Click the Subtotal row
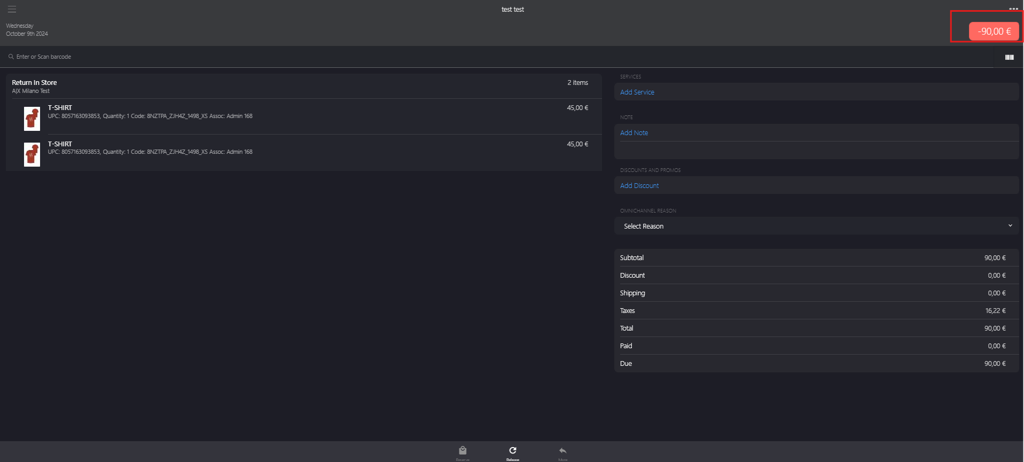The height and width of the screenshot is (462, 1024). [816, 257]
